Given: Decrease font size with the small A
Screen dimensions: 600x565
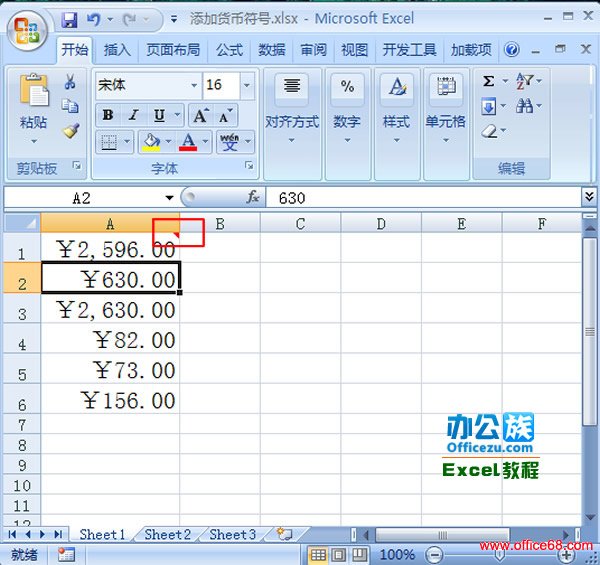Looking at the screenshot, I should click(x=226, y=116).
